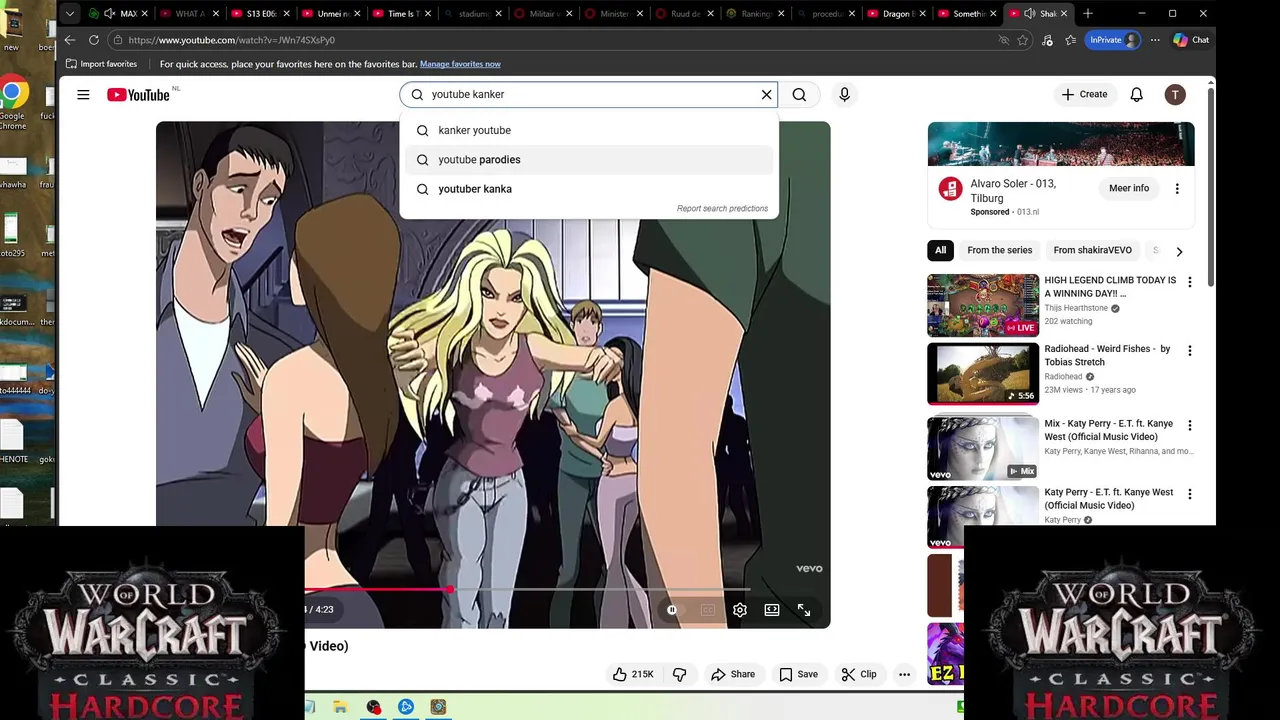
Task: Close the 'Unmei' browser tab
Action: pos(357,14)
